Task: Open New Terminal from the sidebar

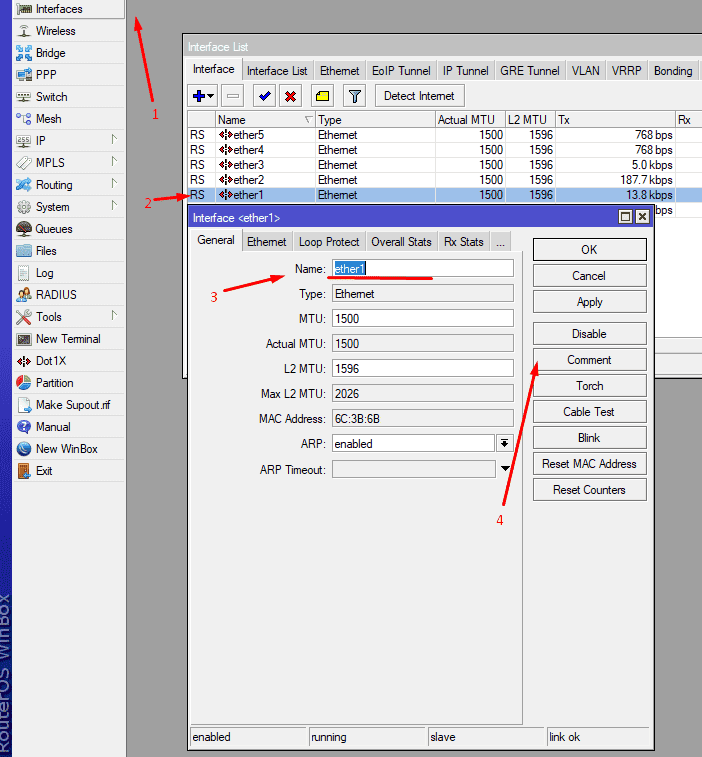Action: point(67,339)
